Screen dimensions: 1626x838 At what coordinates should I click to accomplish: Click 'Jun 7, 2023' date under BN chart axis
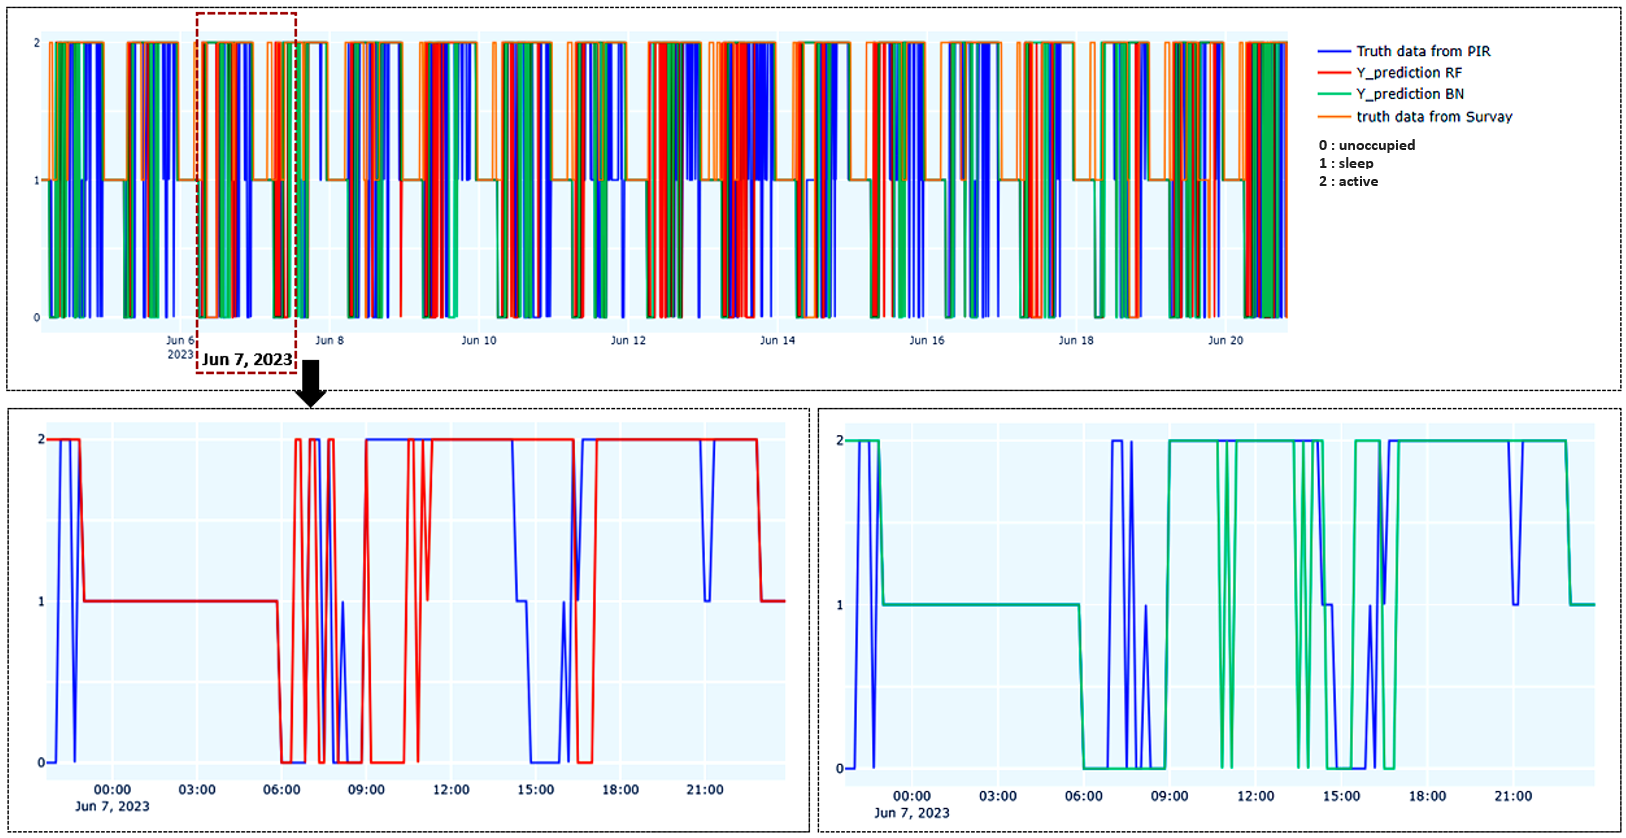(x=912, y=813)
